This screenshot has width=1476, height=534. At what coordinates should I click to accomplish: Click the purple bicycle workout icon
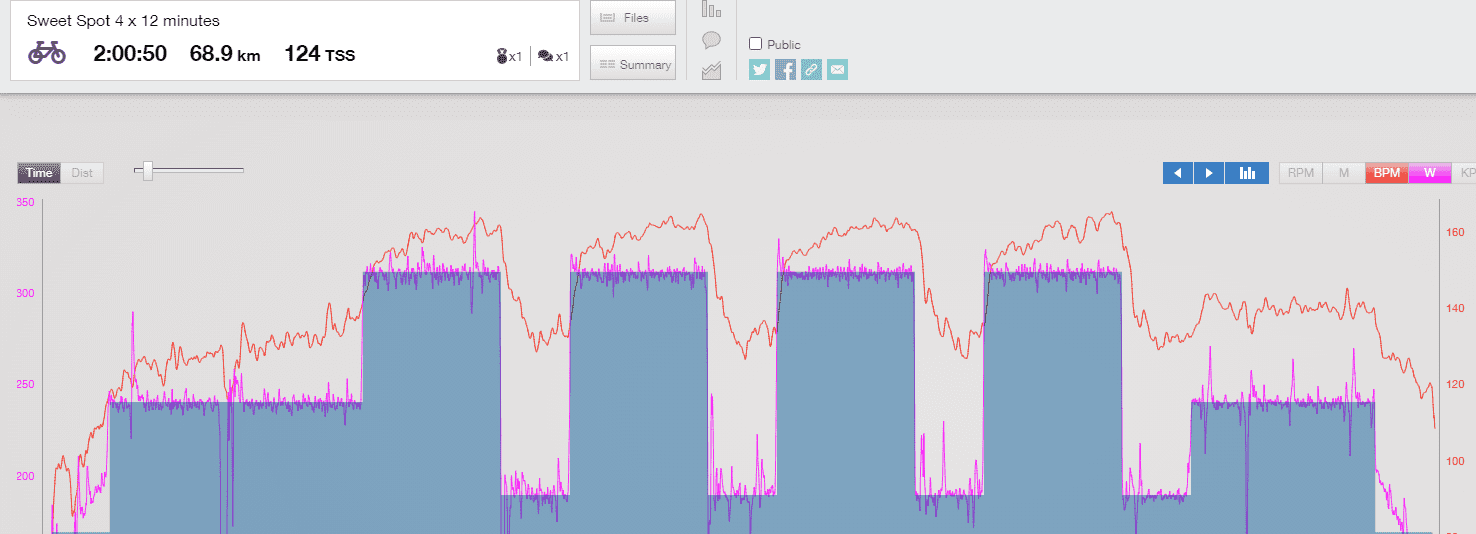tap(46, 53)
